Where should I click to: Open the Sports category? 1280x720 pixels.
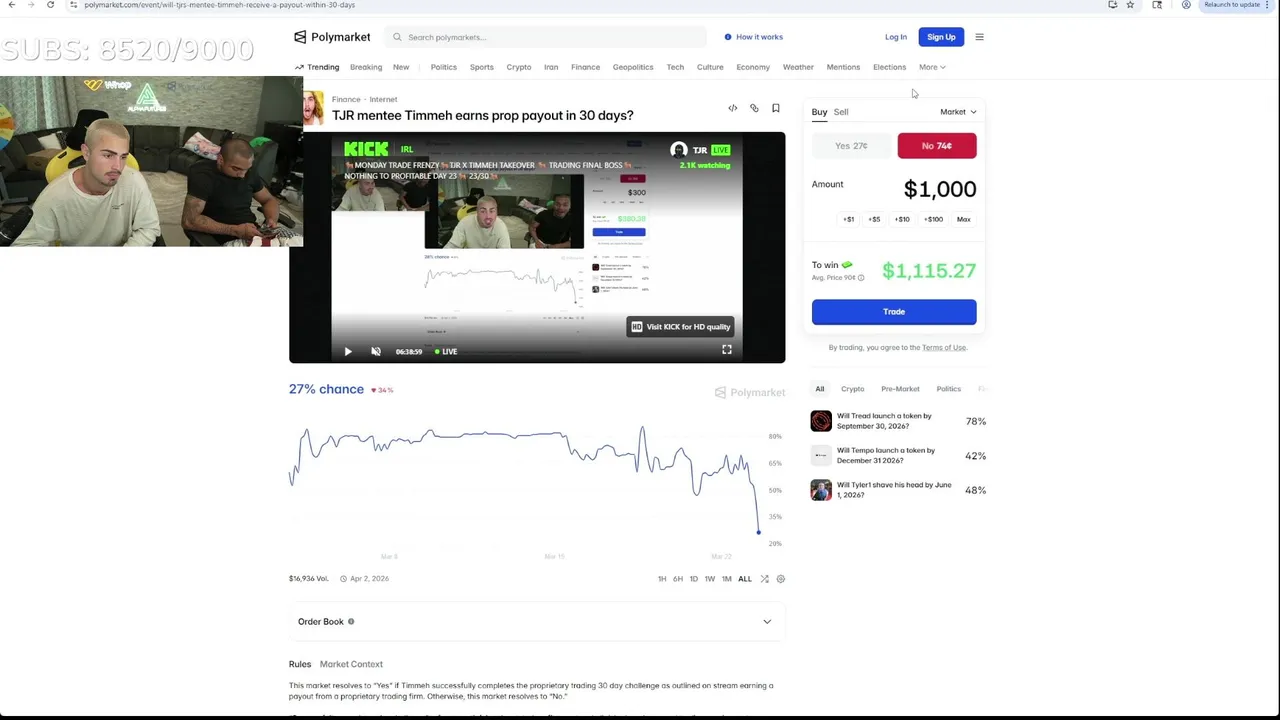point(482,67)
